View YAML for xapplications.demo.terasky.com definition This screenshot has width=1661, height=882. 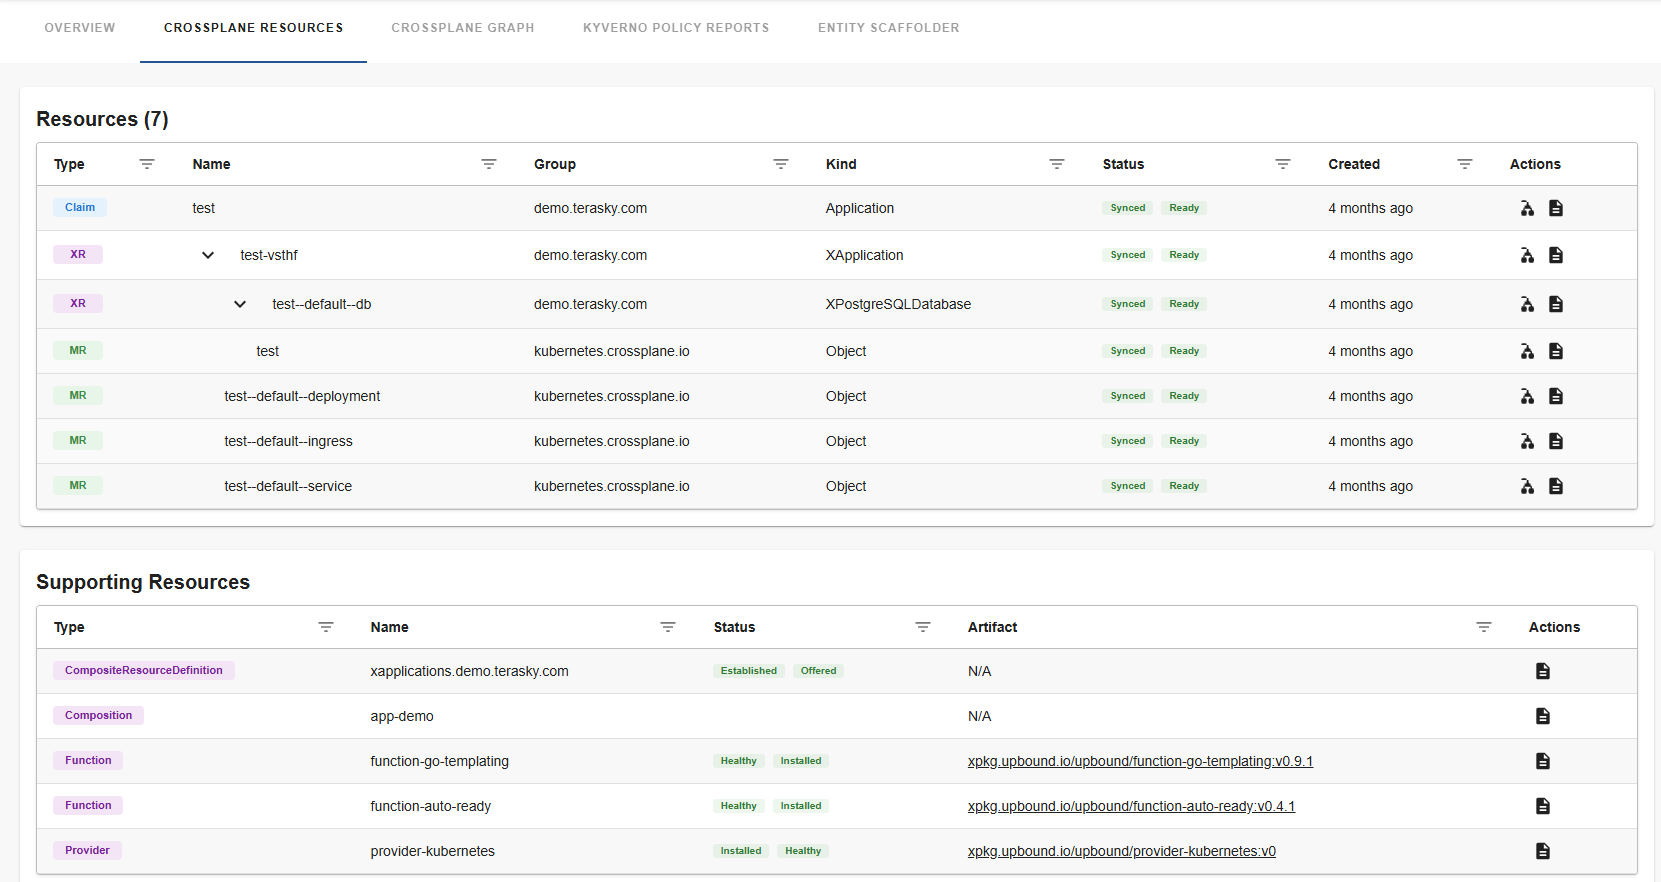pyautogui.click(x=1543, y=671)
